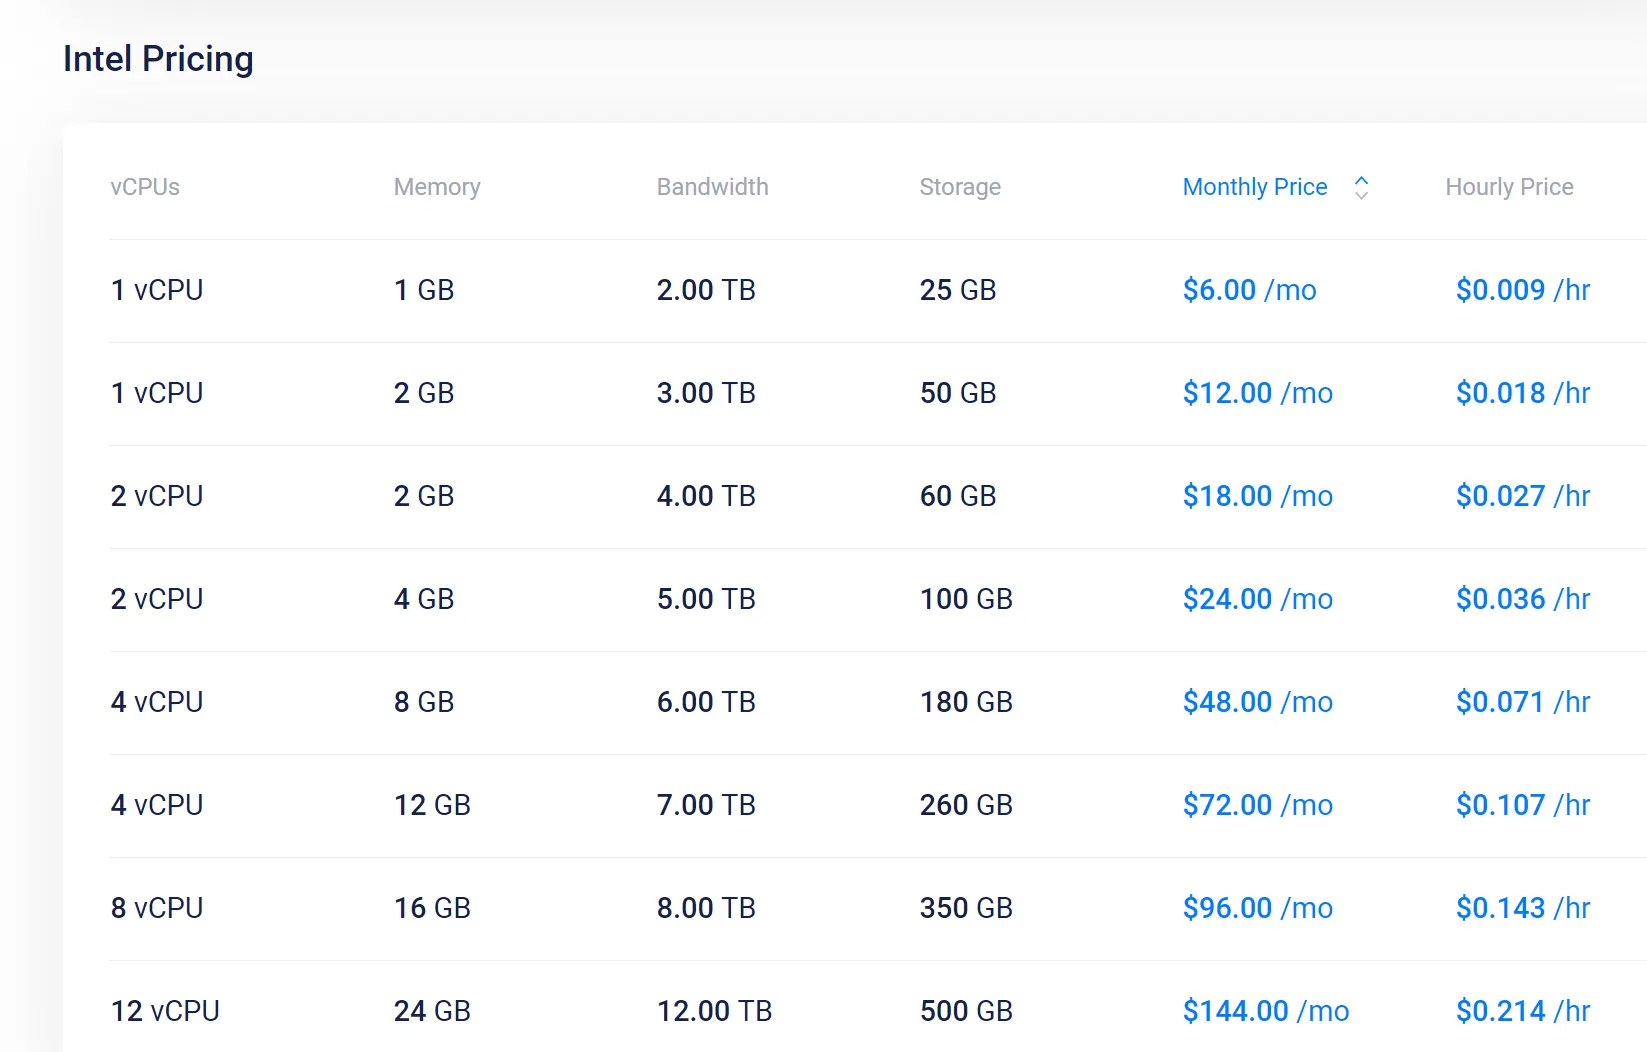The height and width of the screenshot is (1052, 1647).
Task: Sort by Hourly Price column header
Action: pyautogui.click(x=1509, y=187)
